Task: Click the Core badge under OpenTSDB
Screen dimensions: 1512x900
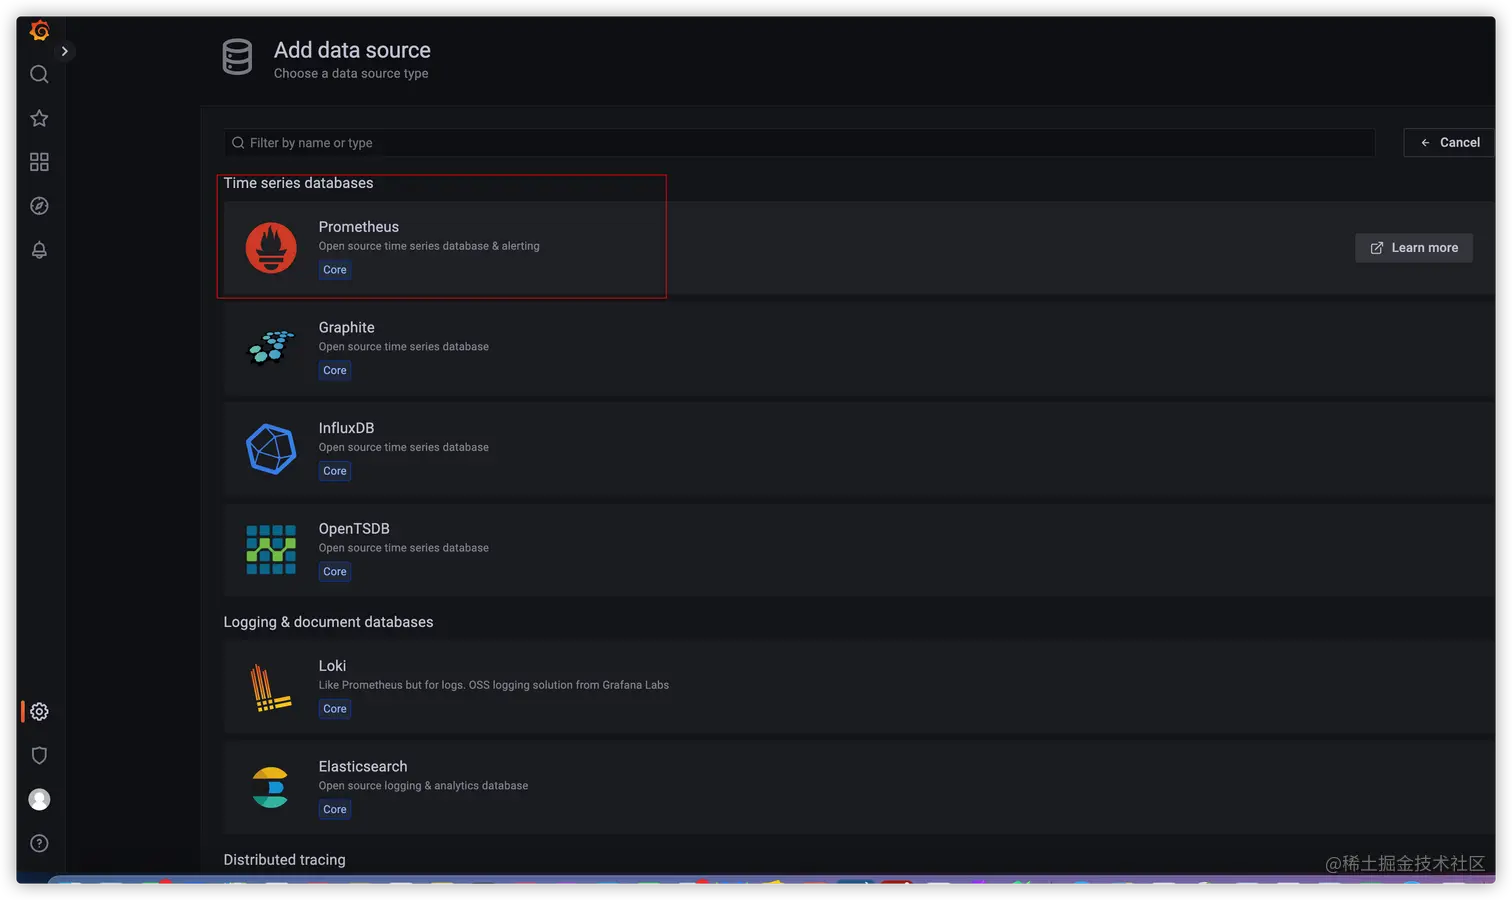Action: [335, 572]
